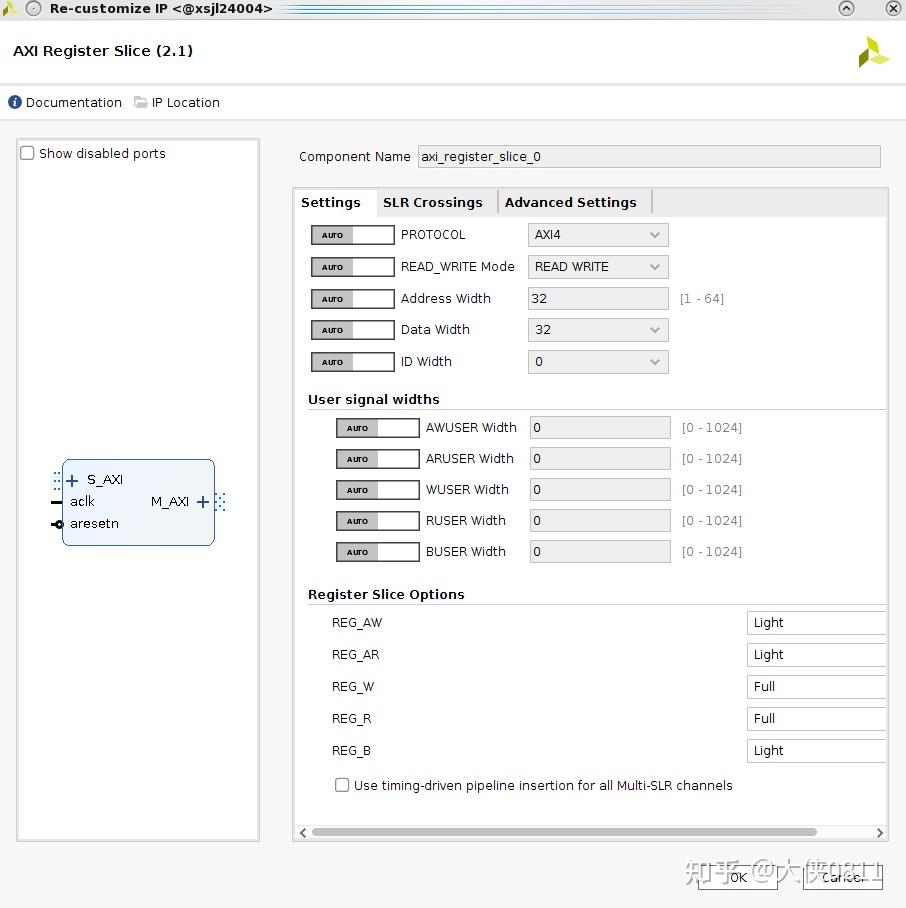Click the Cancel button

[843, 877]
